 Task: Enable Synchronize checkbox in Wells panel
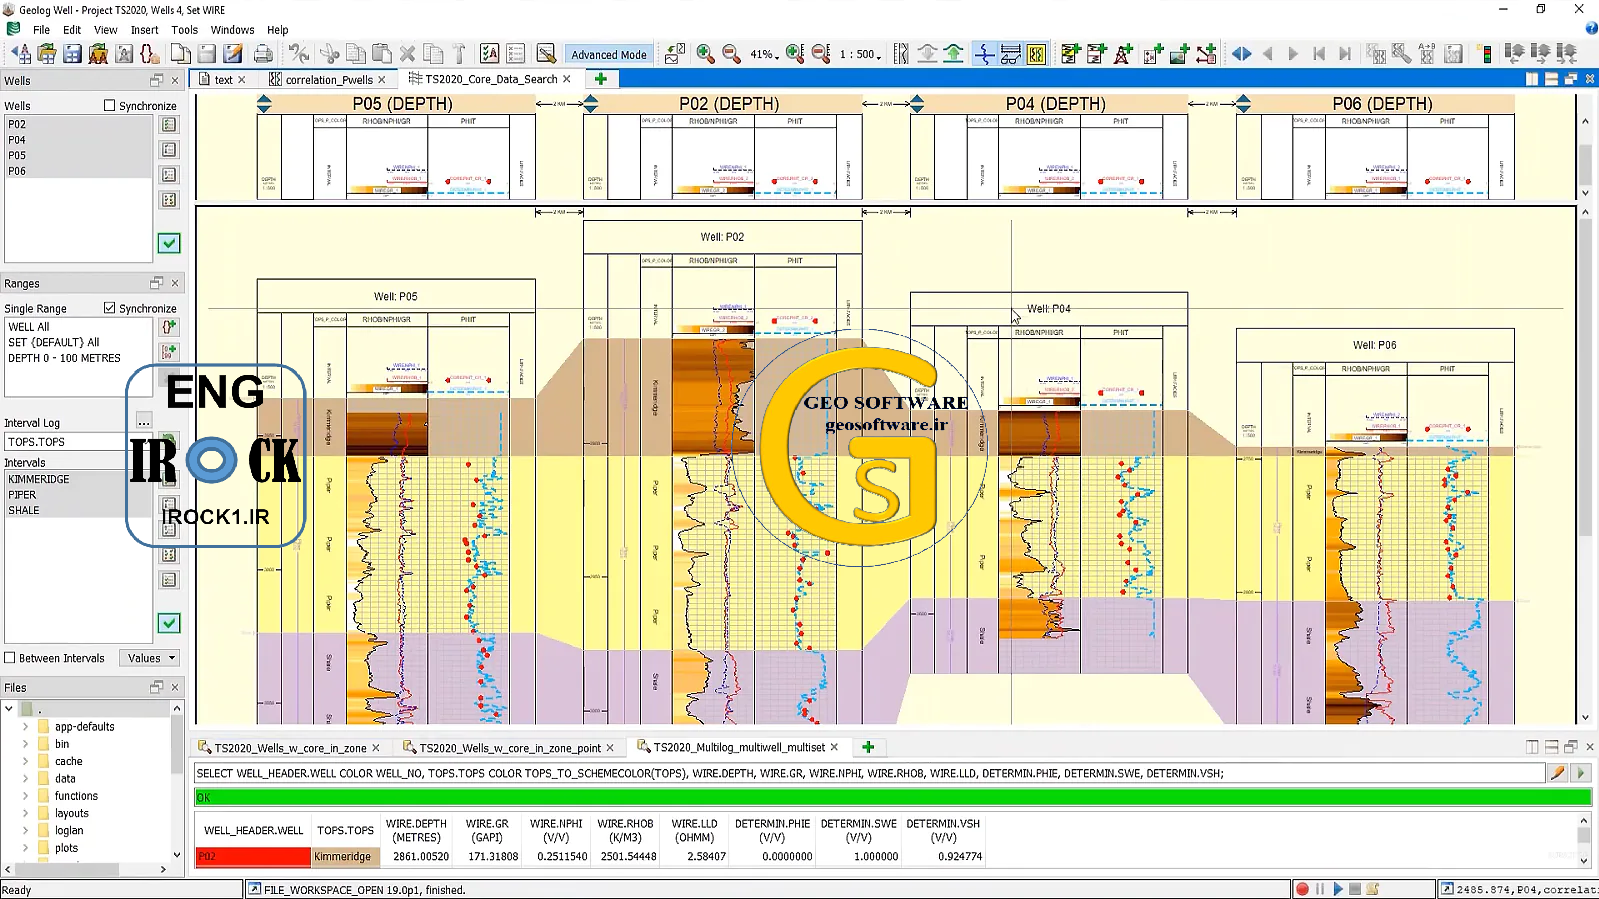[x=110, y=105]
